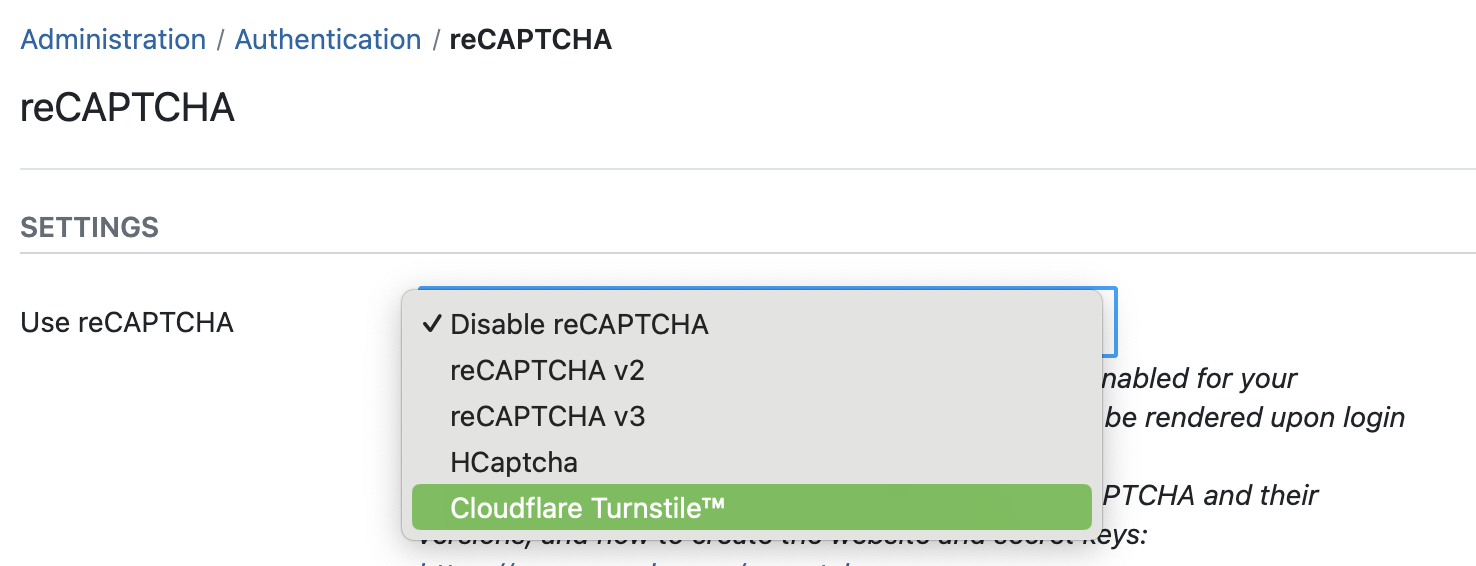This screenshot has width=1476, height=566.
Task: Click the slash separator after Administration
Action: pyautogui.click(x=220, y=40)
